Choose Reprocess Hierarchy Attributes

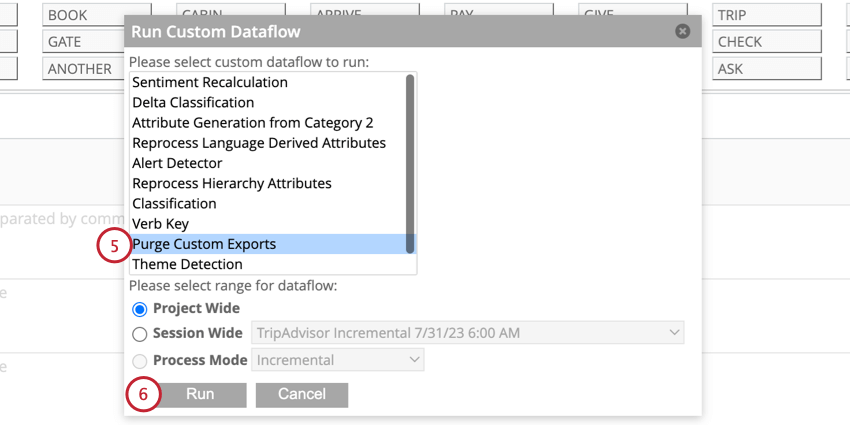pos(232,183)
